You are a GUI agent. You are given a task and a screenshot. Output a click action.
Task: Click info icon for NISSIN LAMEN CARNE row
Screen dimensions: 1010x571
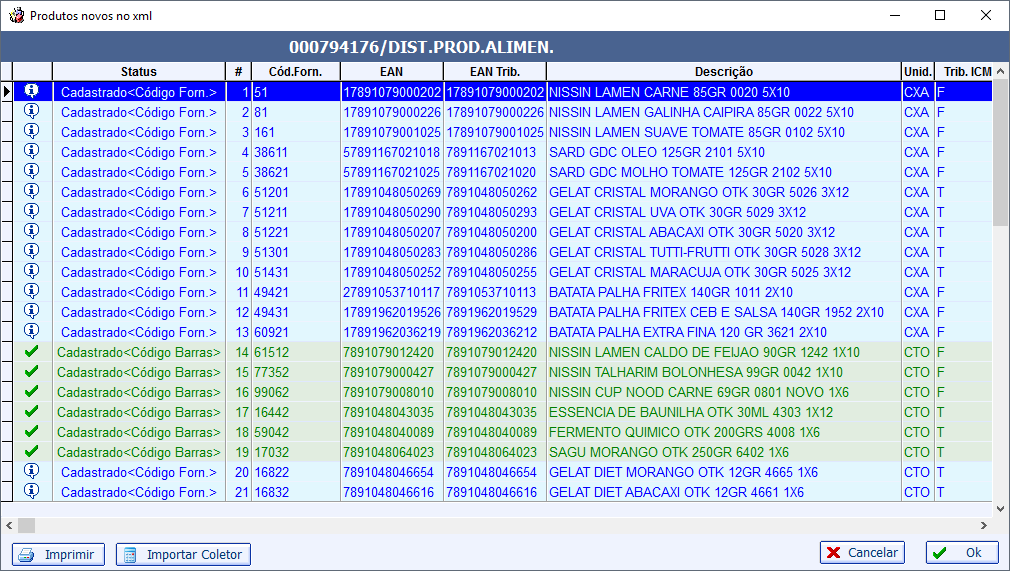click(32, 91)
